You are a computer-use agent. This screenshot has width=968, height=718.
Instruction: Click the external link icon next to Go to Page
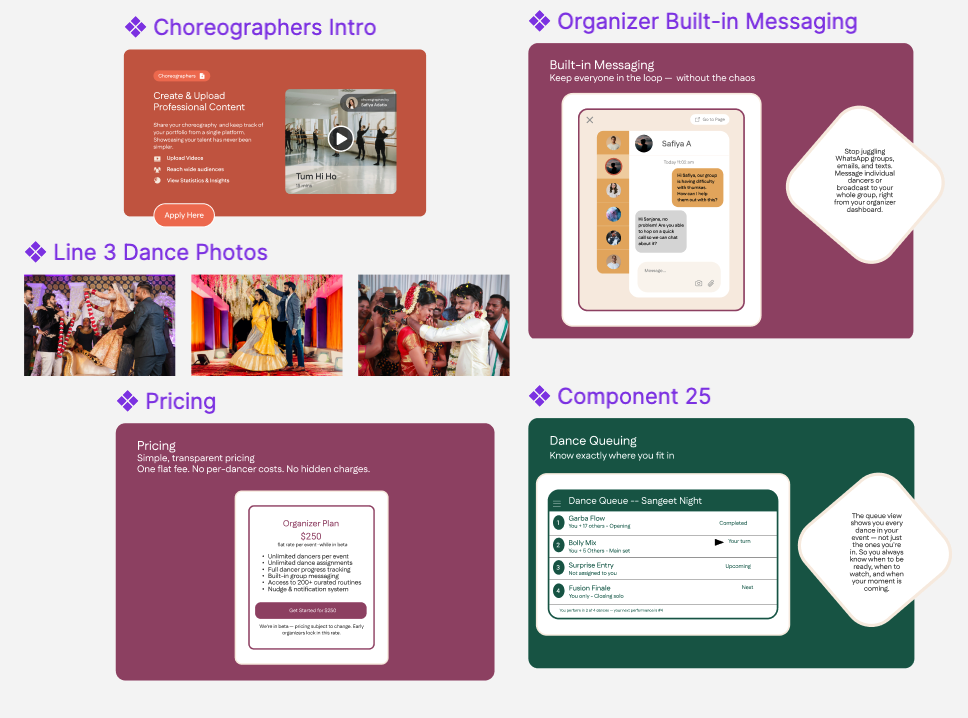pyautogui.click(x=696, y=119)
